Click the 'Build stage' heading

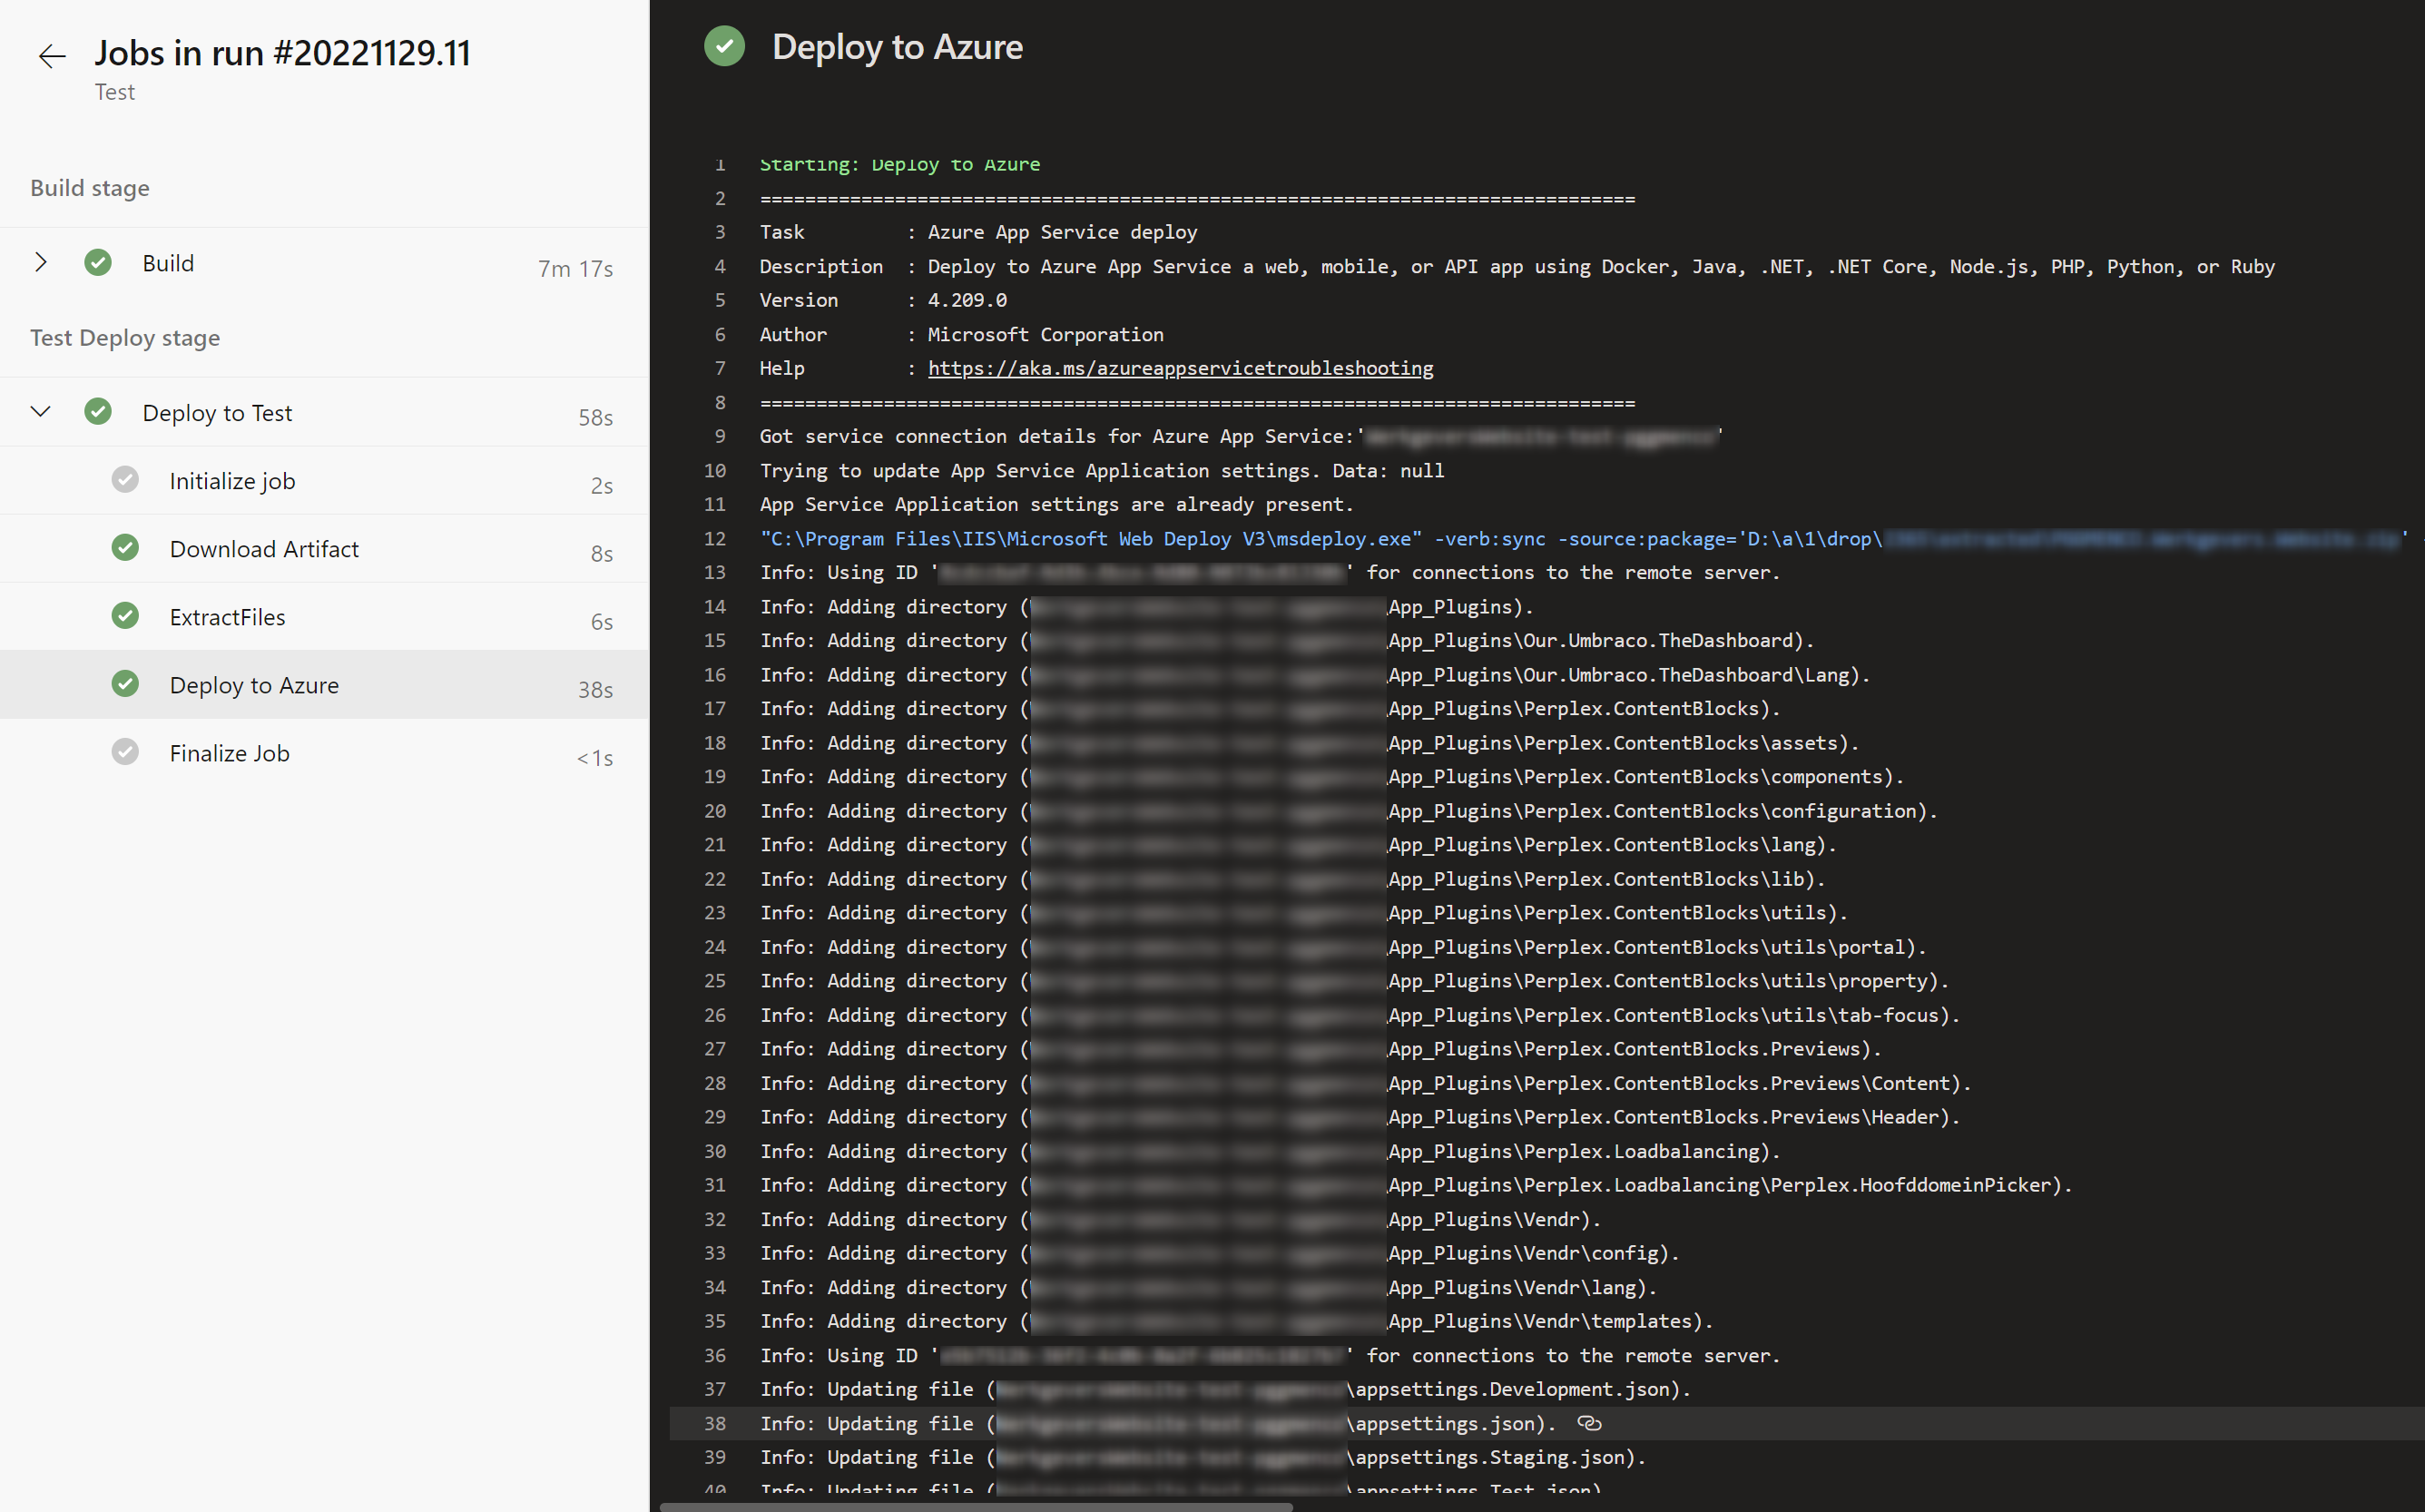pyautogui.click(x=90, y=188)
